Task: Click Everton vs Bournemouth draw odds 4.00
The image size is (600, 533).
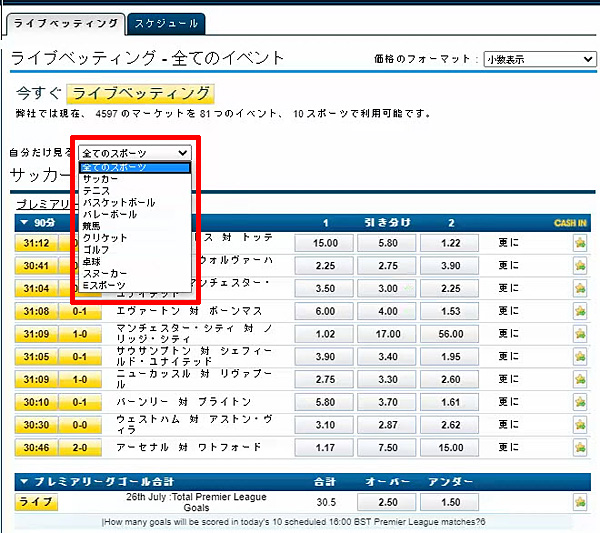Action: [387, 311]
